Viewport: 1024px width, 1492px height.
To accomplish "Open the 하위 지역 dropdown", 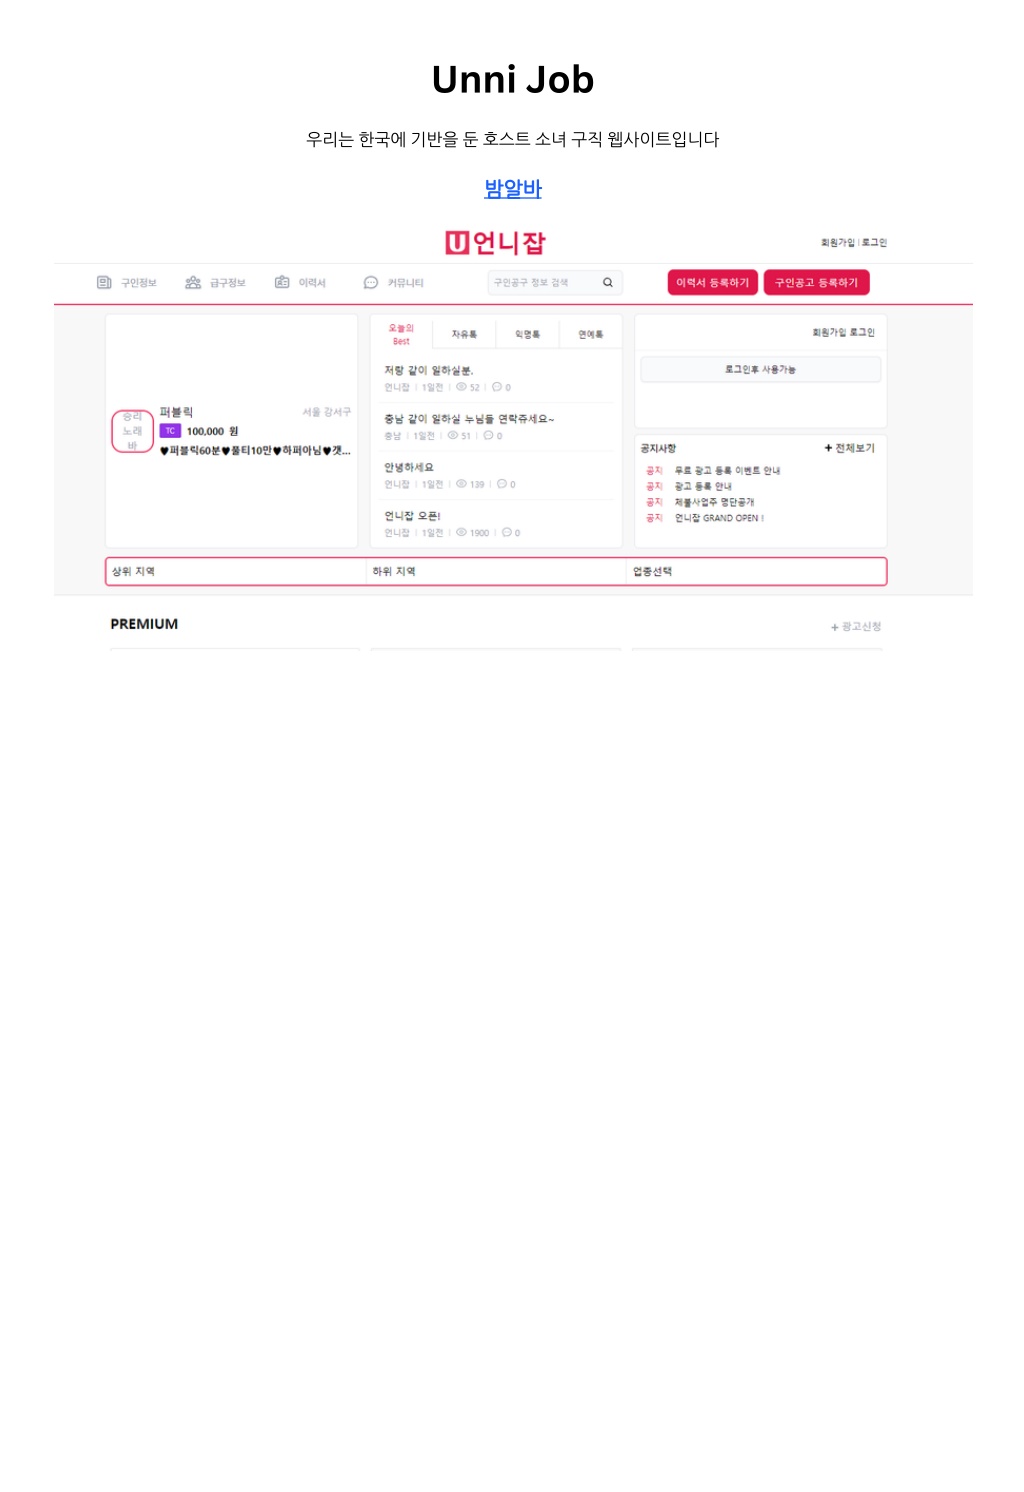I will click(496, 572).
